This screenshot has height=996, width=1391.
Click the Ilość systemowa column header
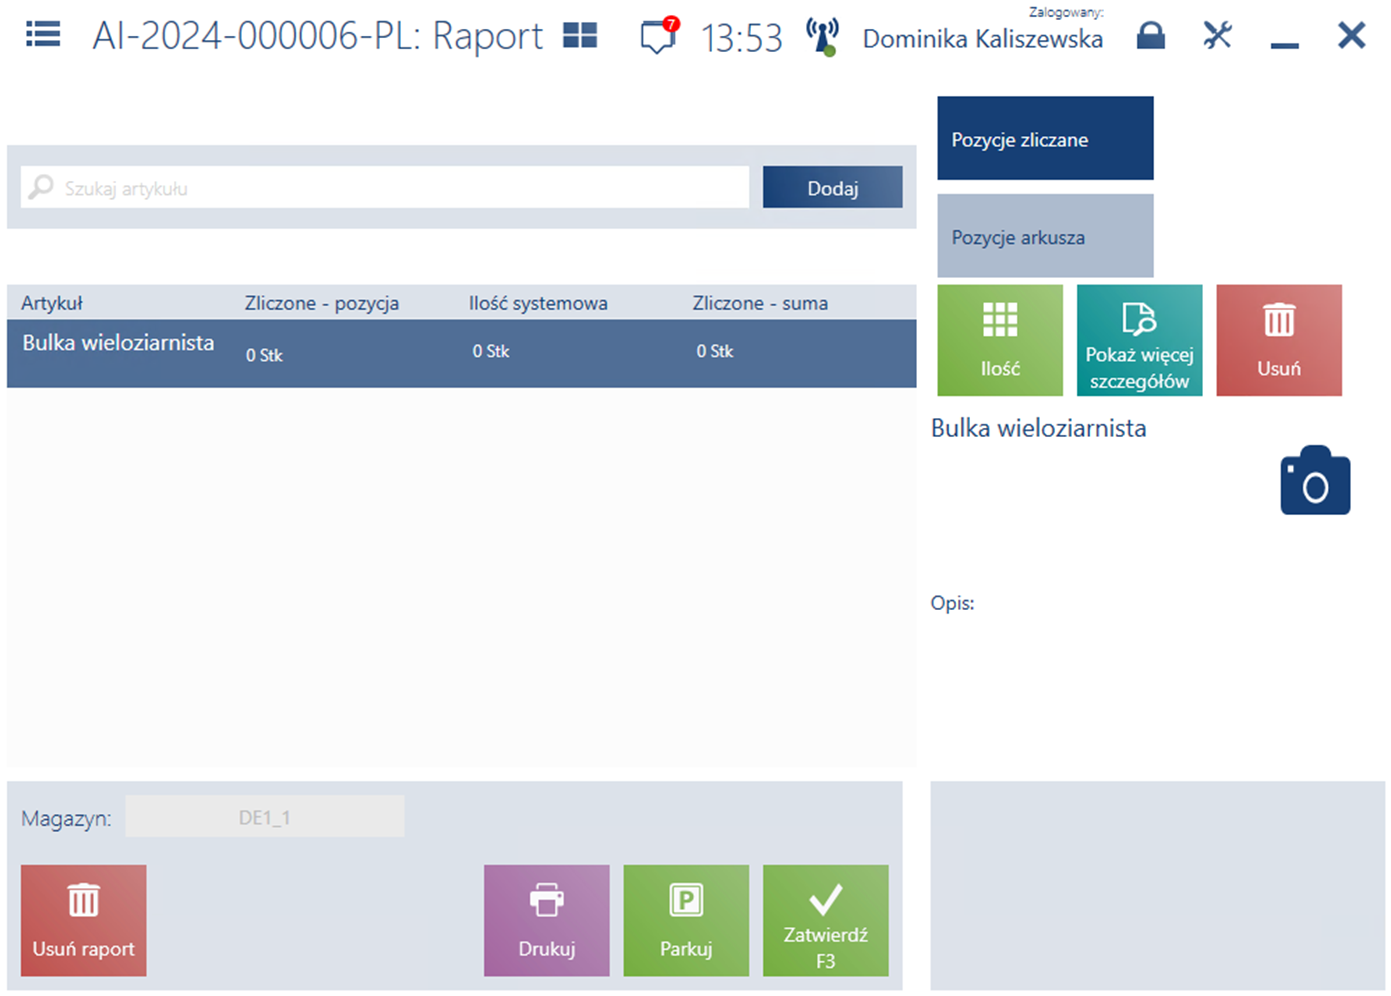[x=538, y=303]
